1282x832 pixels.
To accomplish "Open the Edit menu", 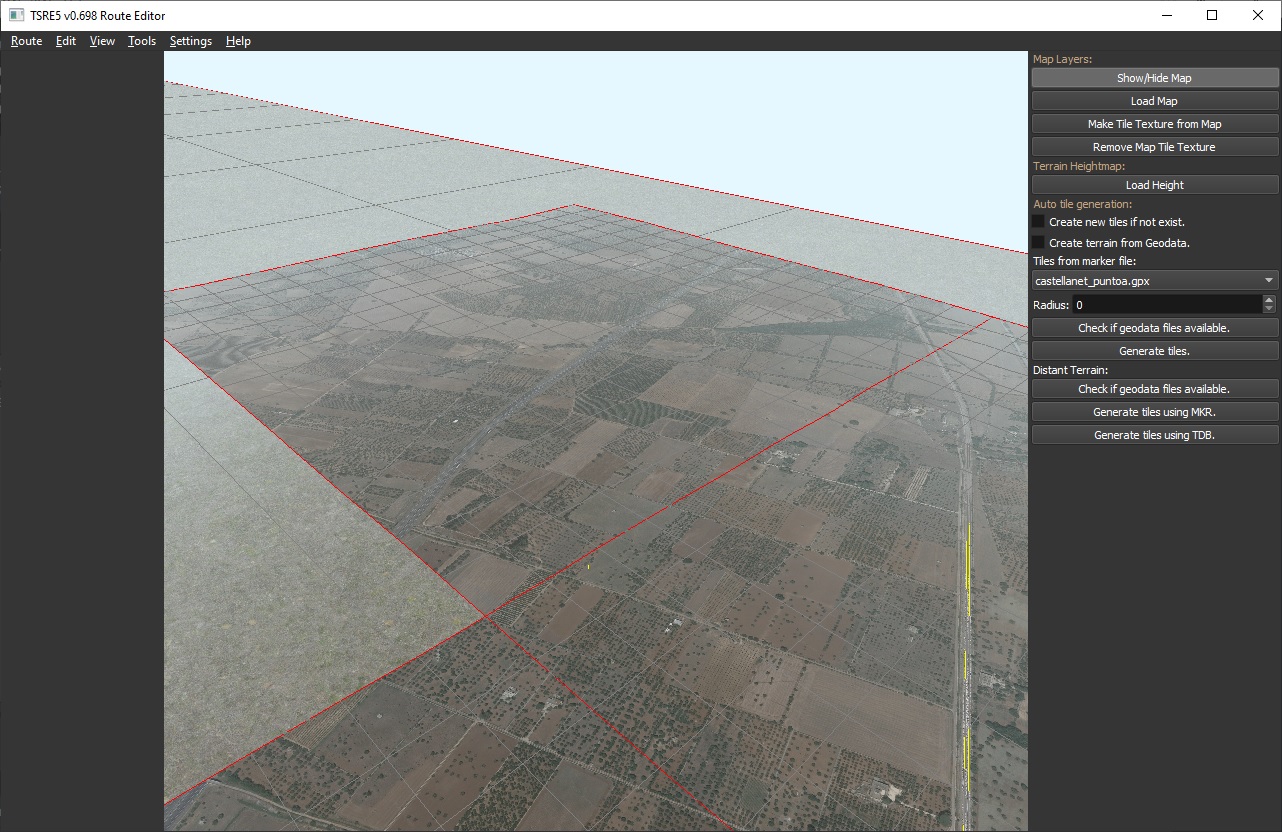I will [x=66, y=41].
